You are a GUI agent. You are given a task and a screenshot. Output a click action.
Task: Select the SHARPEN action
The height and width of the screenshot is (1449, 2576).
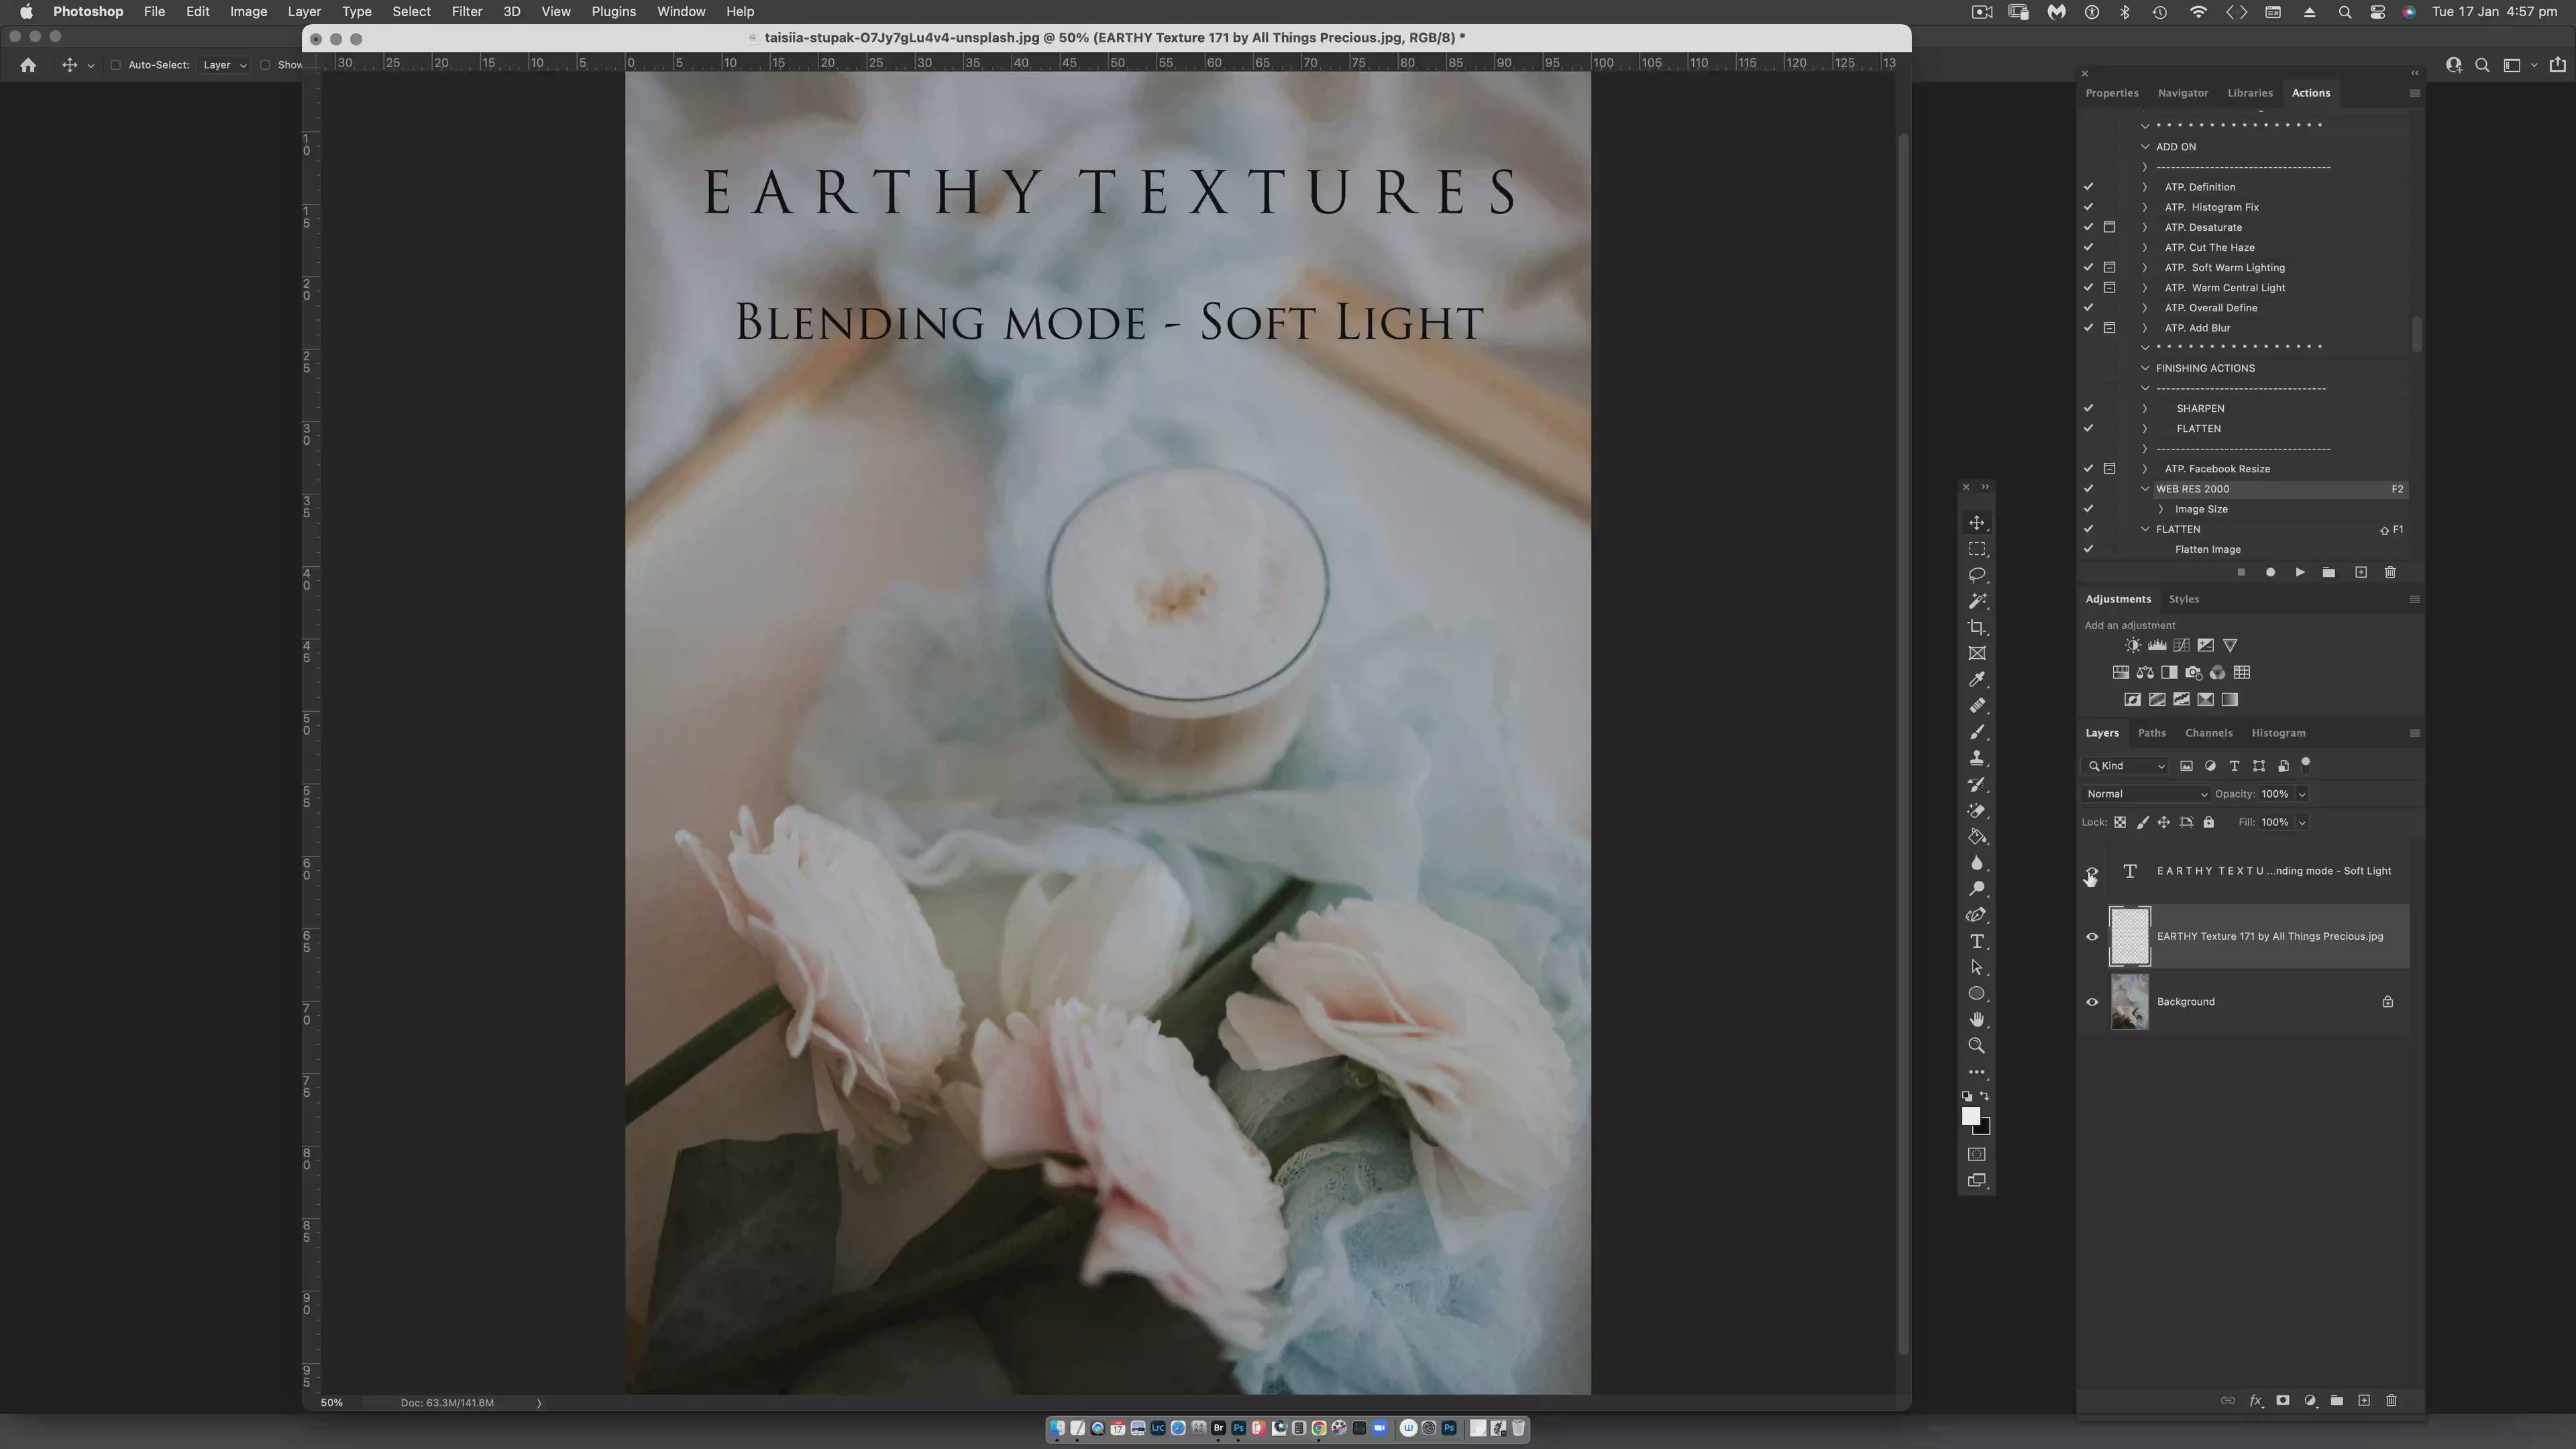[2200, 409]
